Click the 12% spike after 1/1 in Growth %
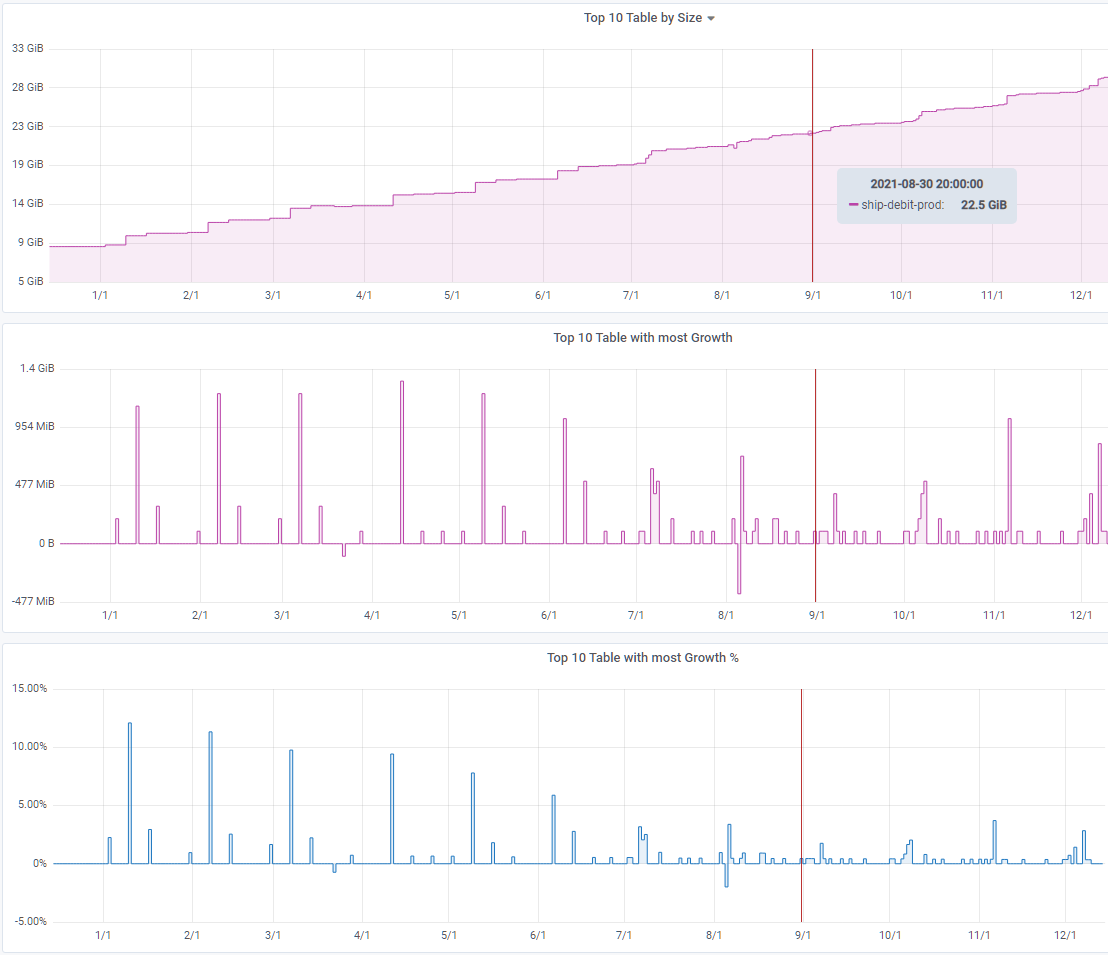The width and height of the screenshot is (1108, 955). click(129, 793)
